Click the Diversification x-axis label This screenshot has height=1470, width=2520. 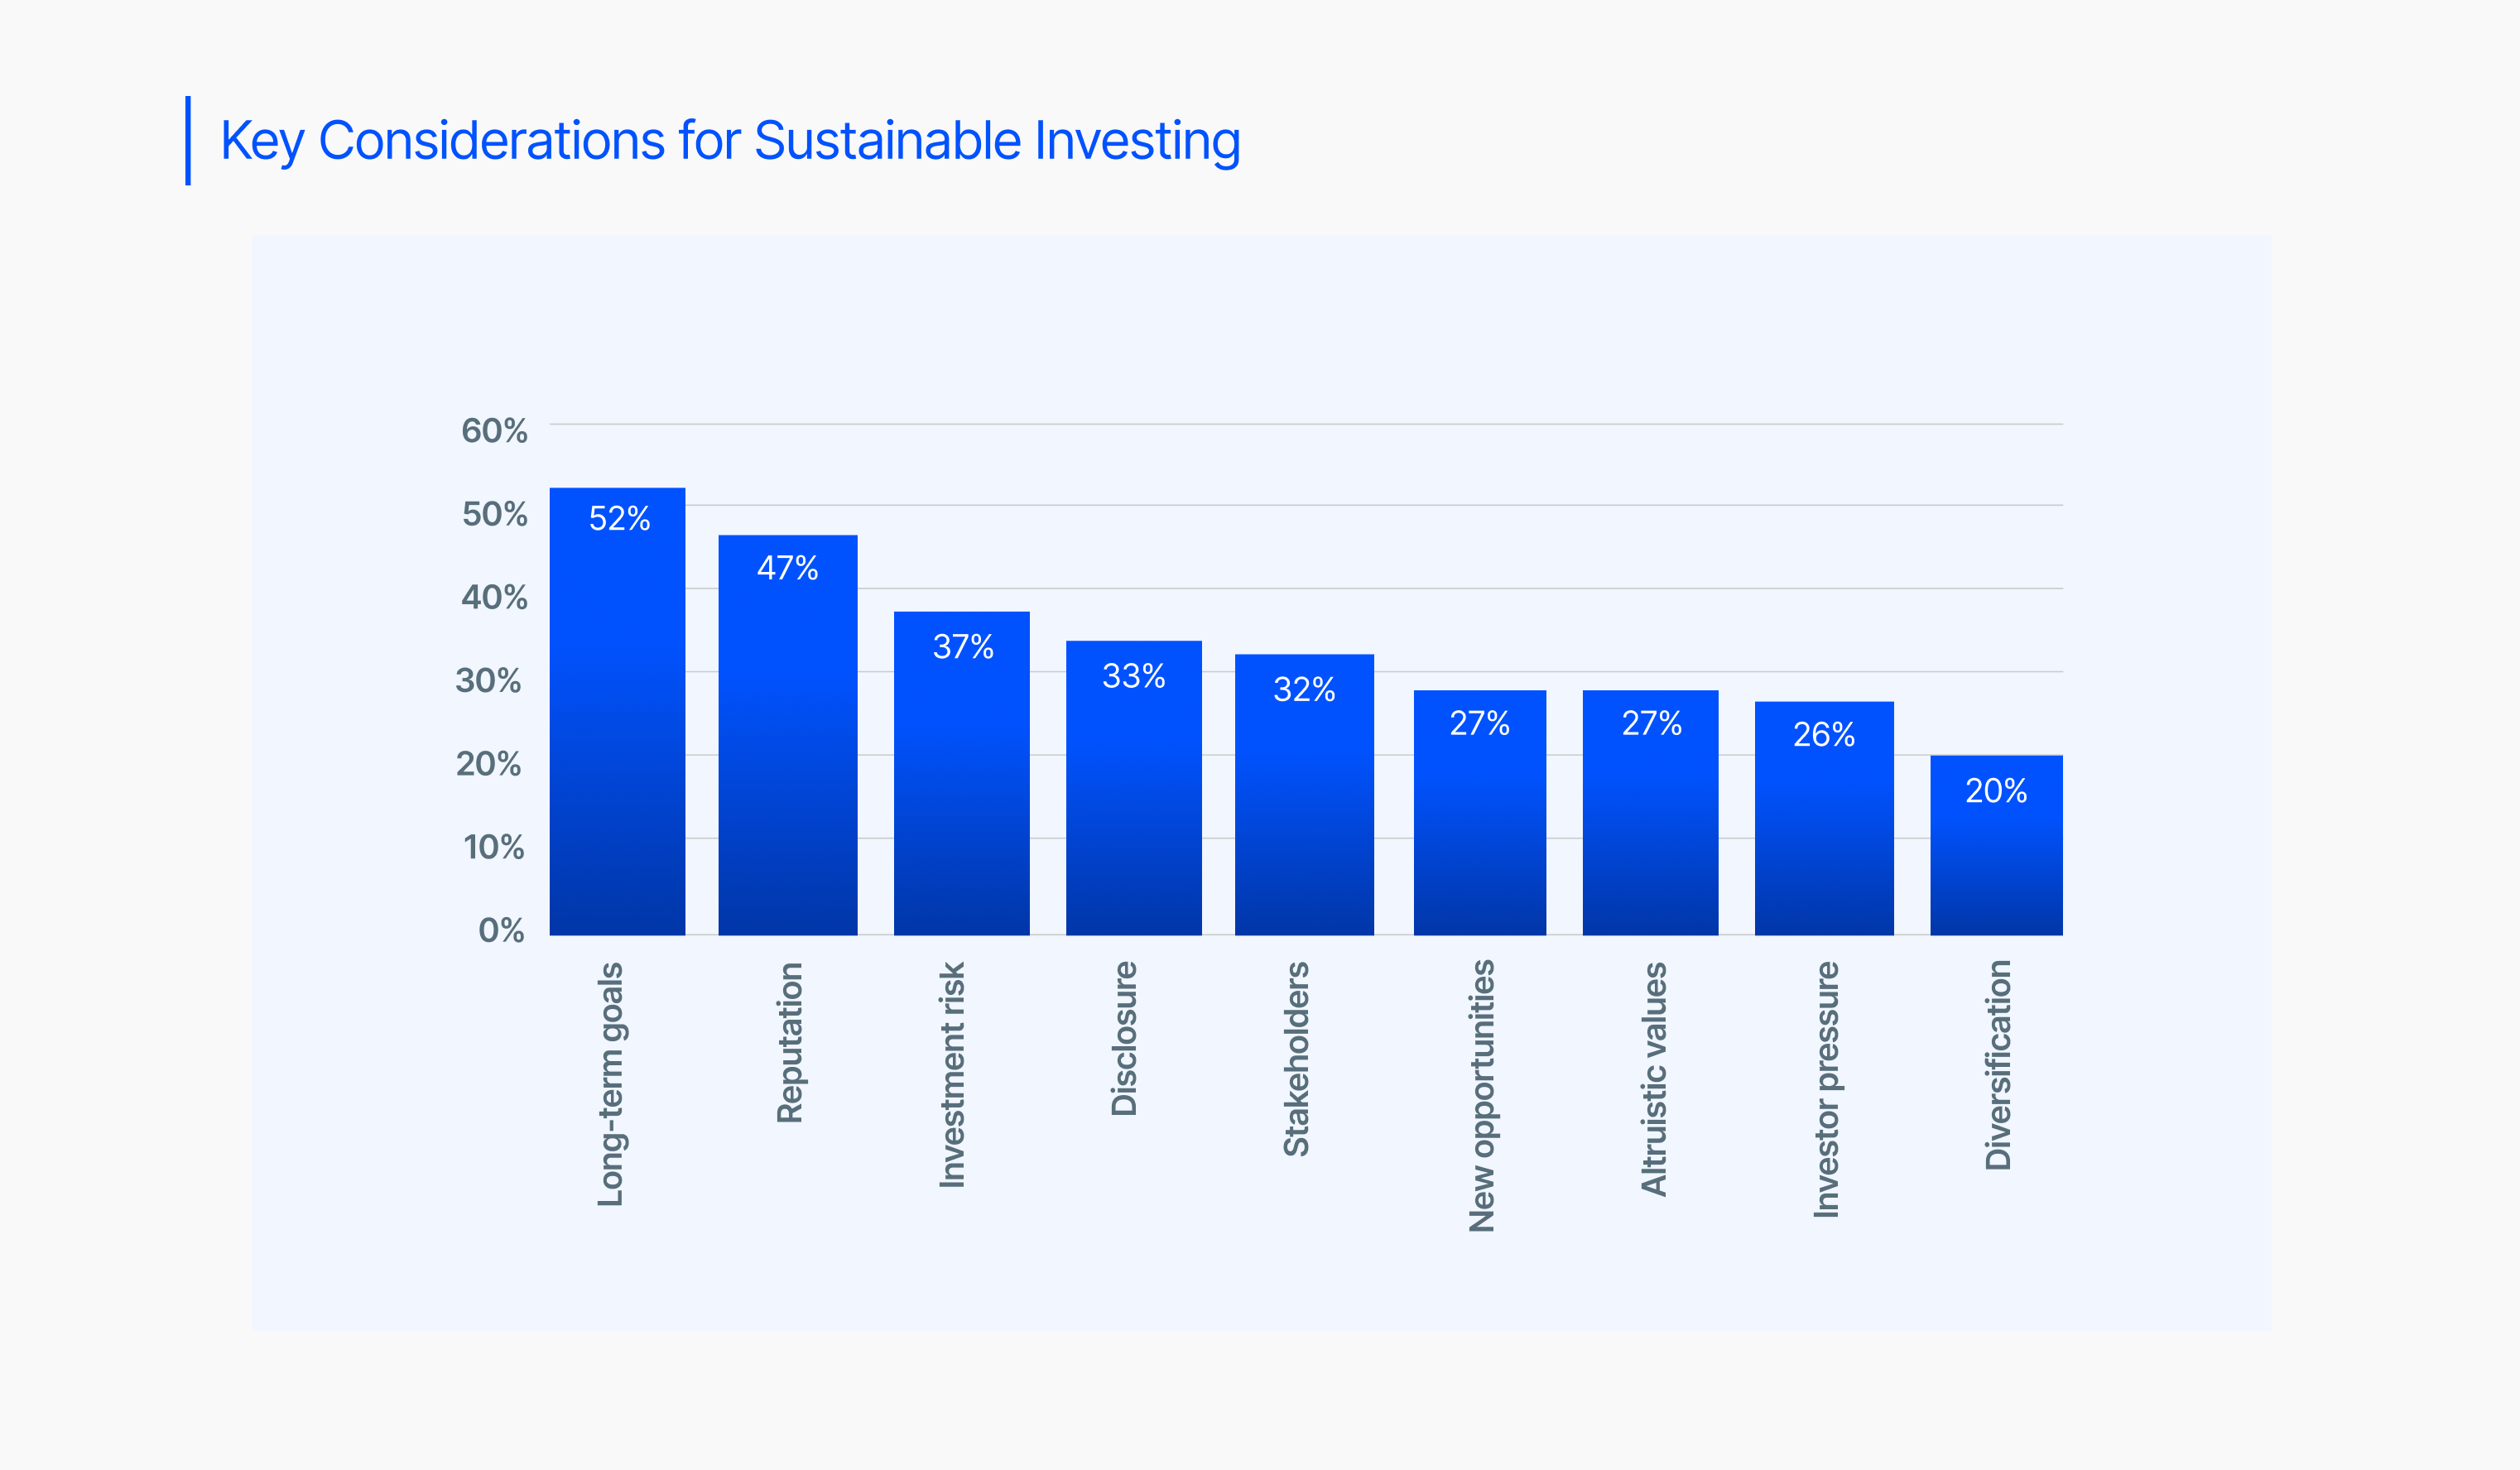[1998, 1065]
